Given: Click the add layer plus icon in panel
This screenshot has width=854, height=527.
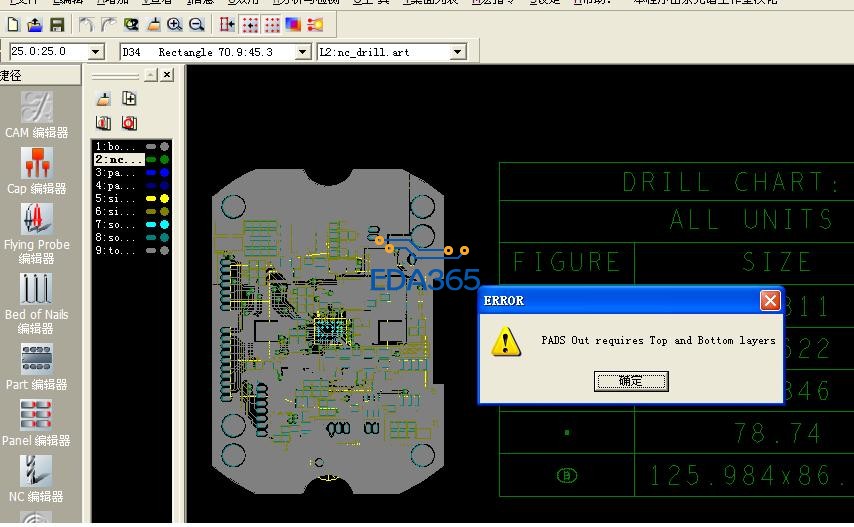Looking at the screenshot, I should (129, 99).
